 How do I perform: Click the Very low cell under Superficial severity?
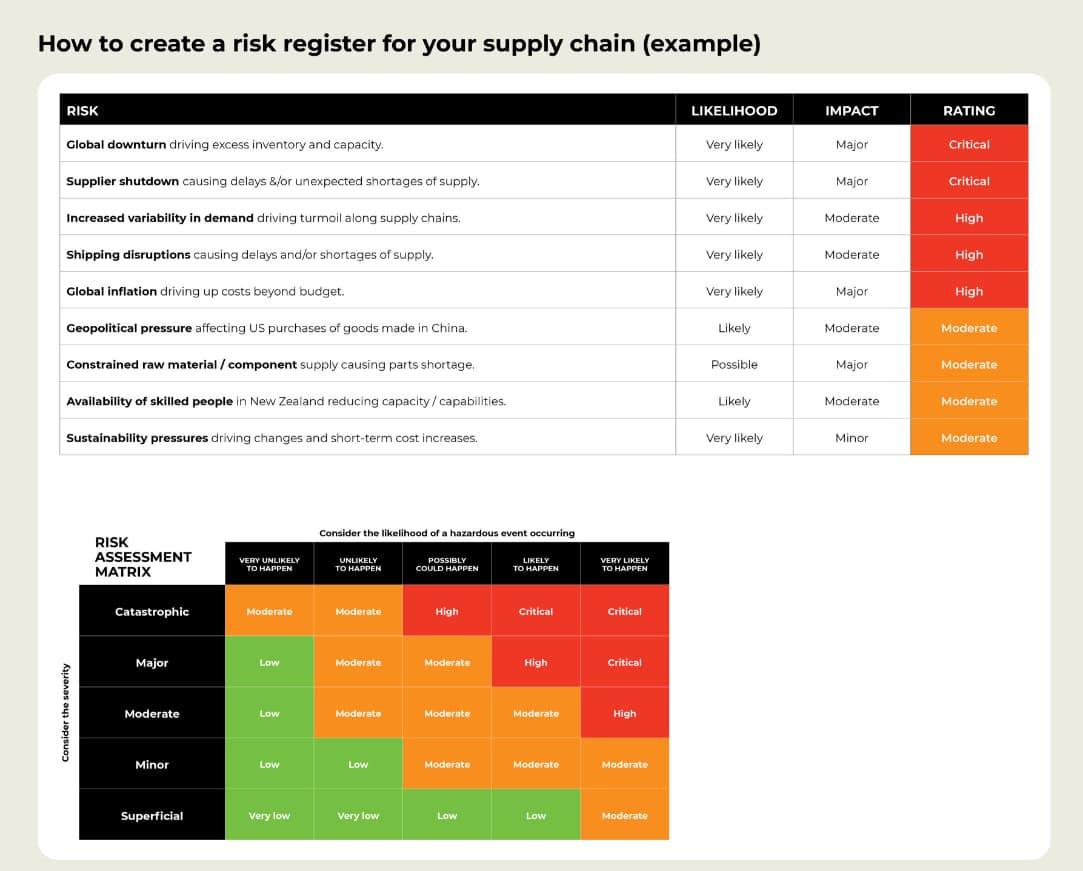(x=268, y=815)
